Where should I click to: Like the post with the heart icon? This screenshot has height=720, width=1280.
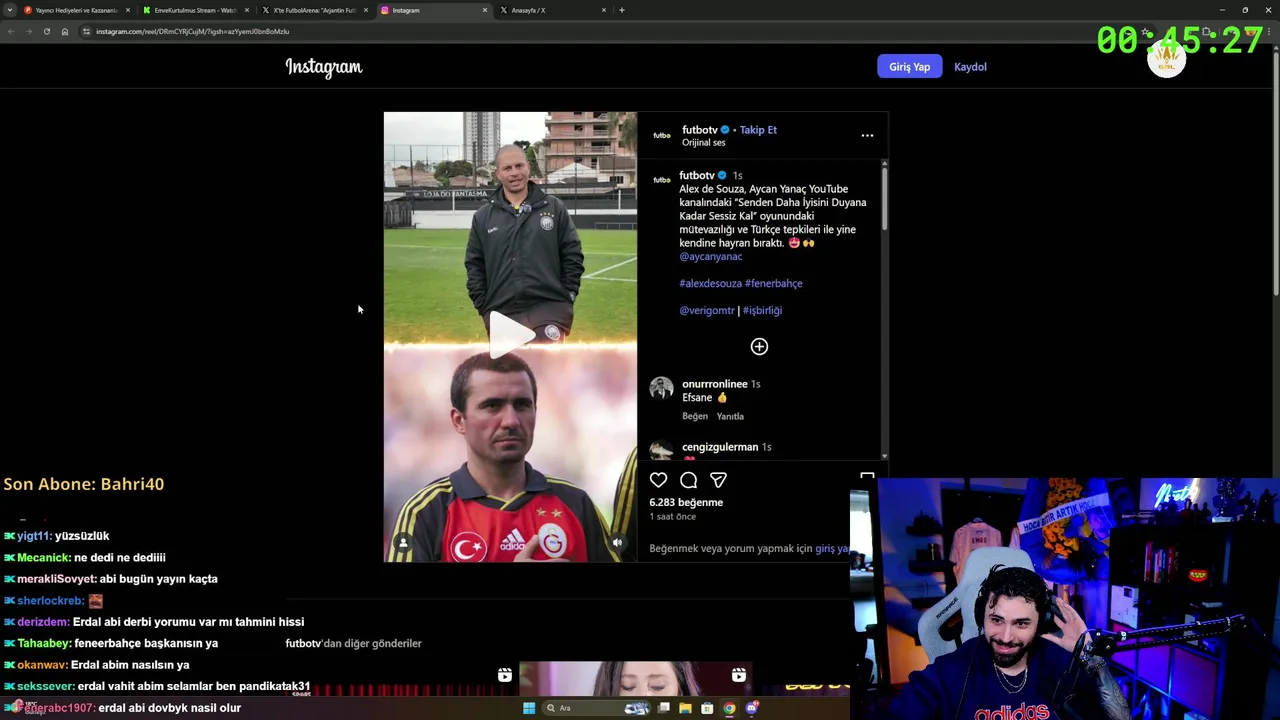(x=658, y=480)
